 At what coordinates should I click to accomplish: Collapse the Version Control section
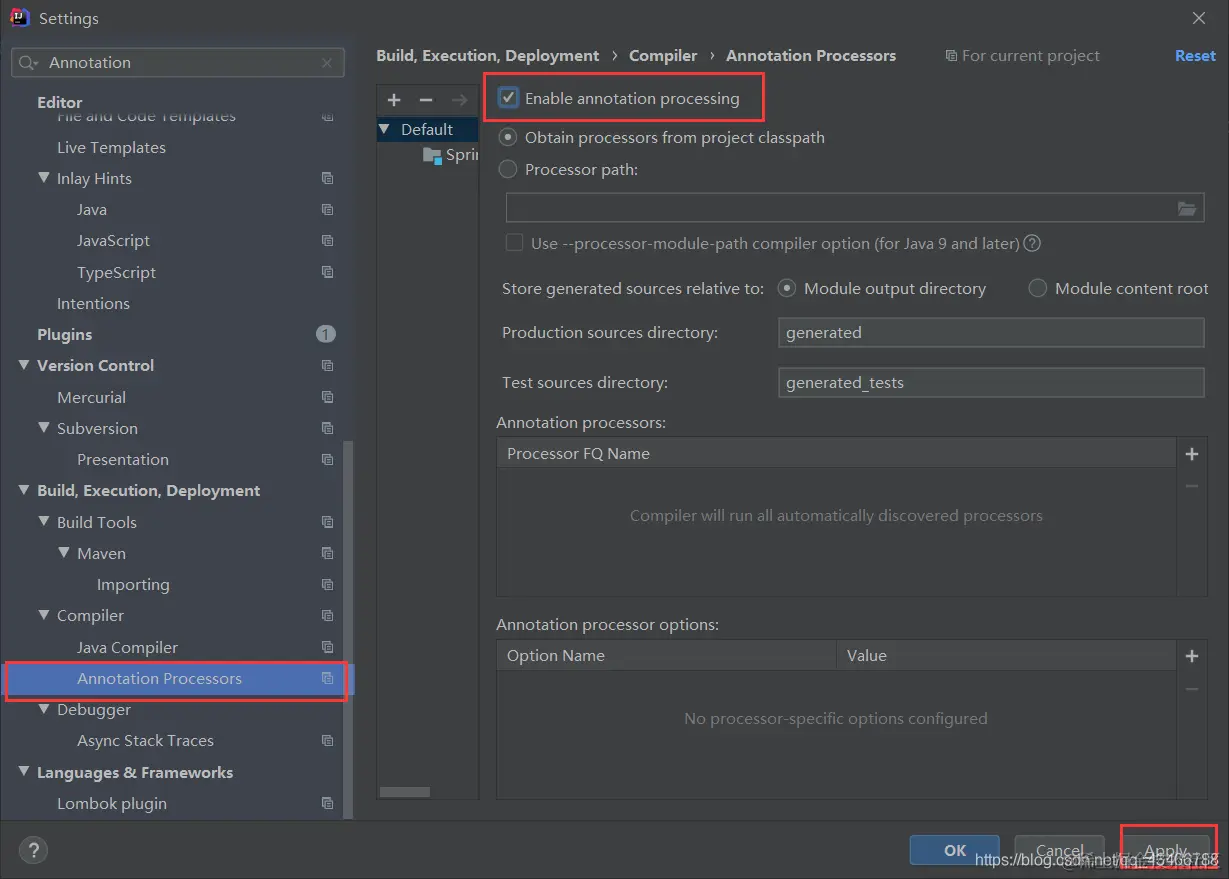click(x=24, y=365)
